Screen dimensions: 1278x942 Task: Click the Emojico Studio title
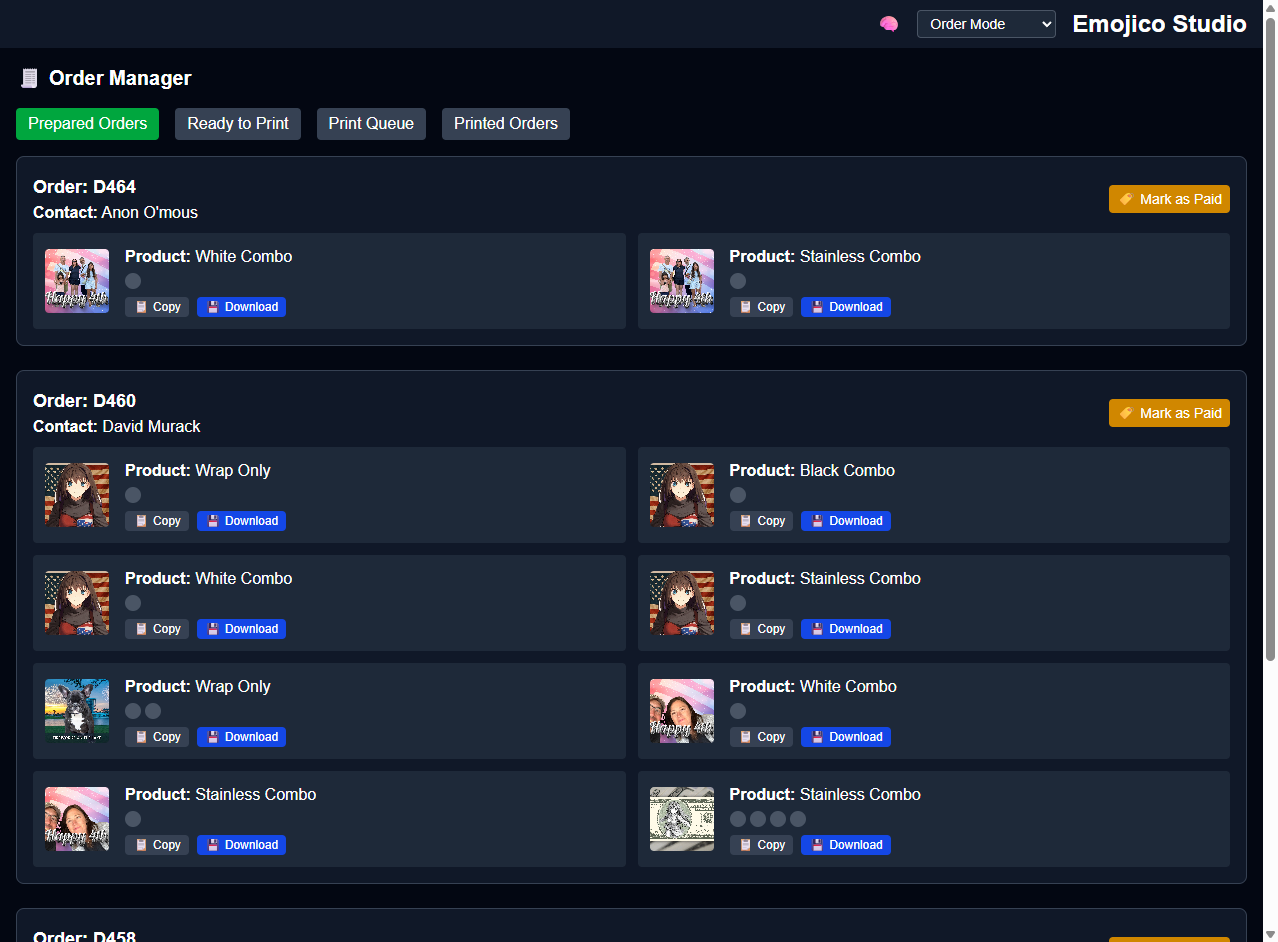coord(1159,24)
